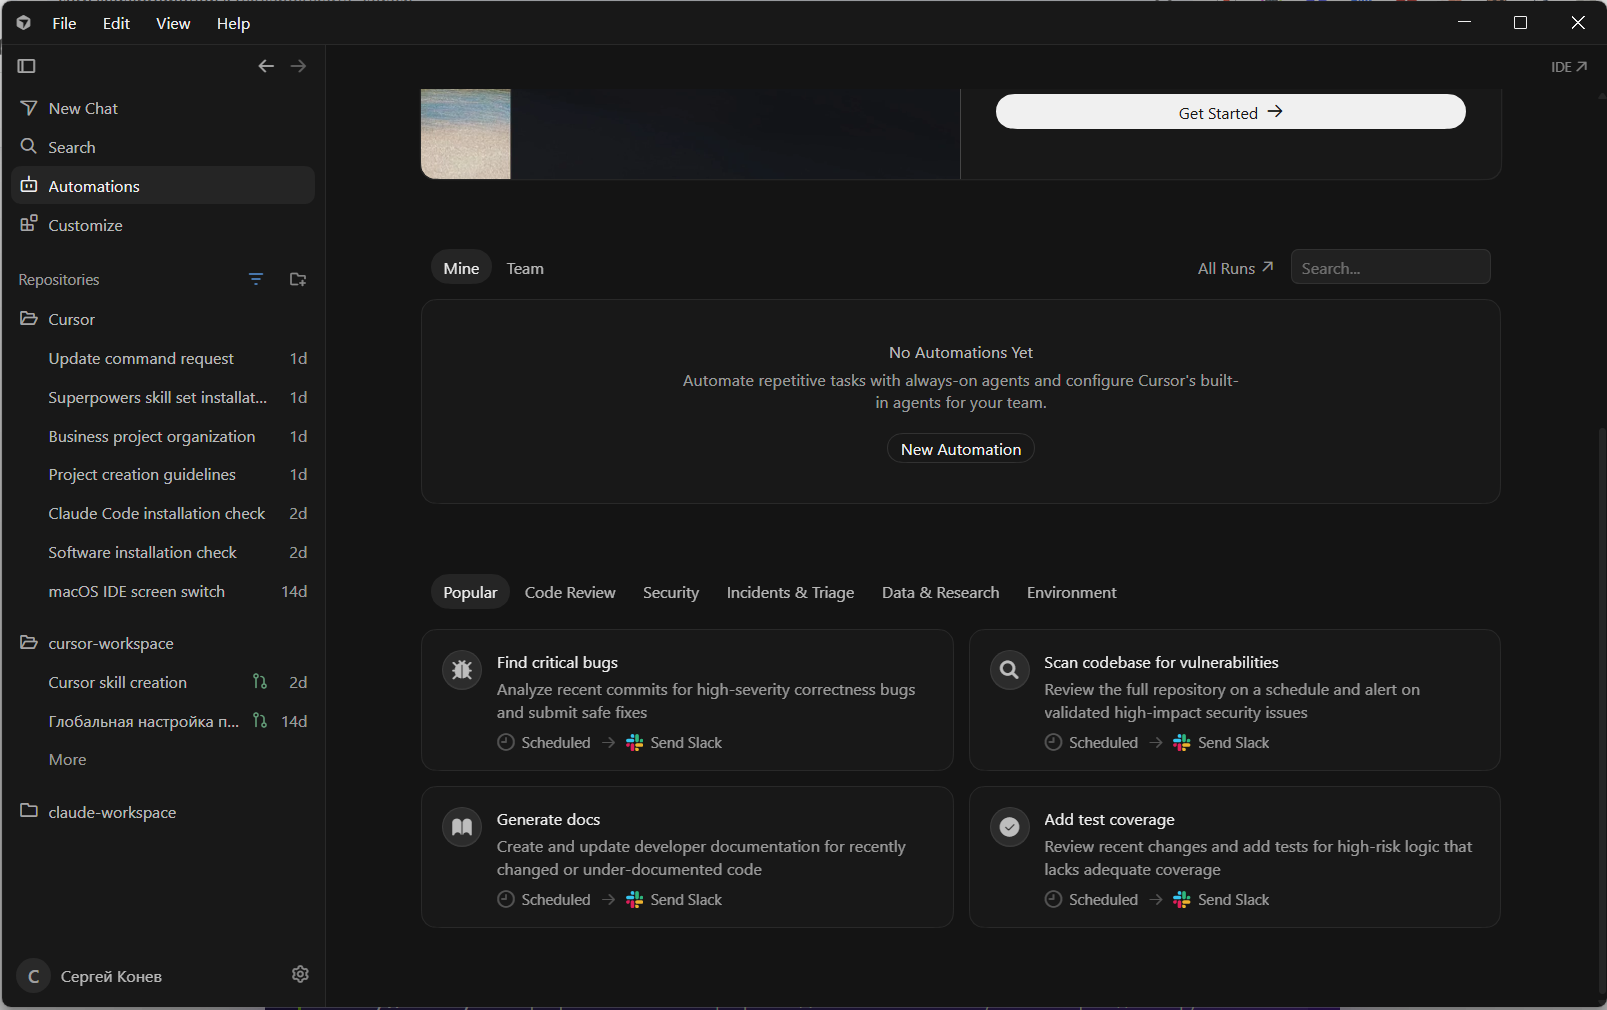Screen dimensions: 1607x1010
Task: Open the Help menu
Action: coord(233,23)
